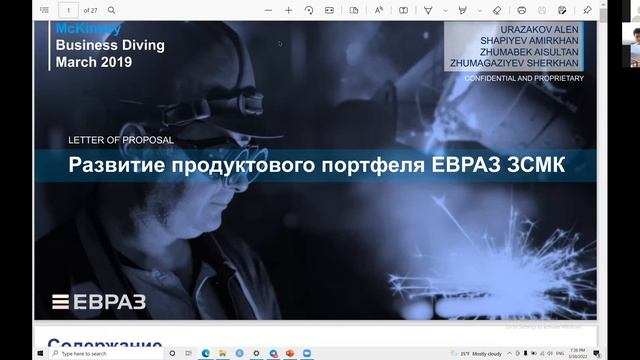
Task: Zoom out using the minus icon
Action: 268,10
